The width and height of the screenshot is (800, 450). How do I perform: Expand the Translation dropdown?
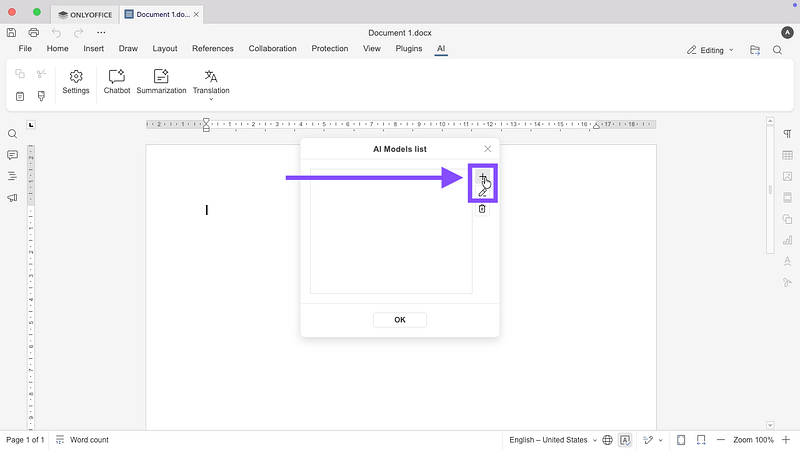[211, 100]
